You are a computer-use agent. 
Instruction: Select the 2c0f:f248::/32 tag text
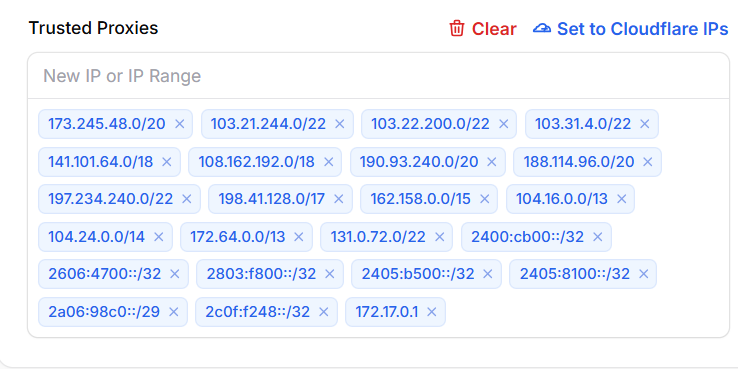pos(257,312)
